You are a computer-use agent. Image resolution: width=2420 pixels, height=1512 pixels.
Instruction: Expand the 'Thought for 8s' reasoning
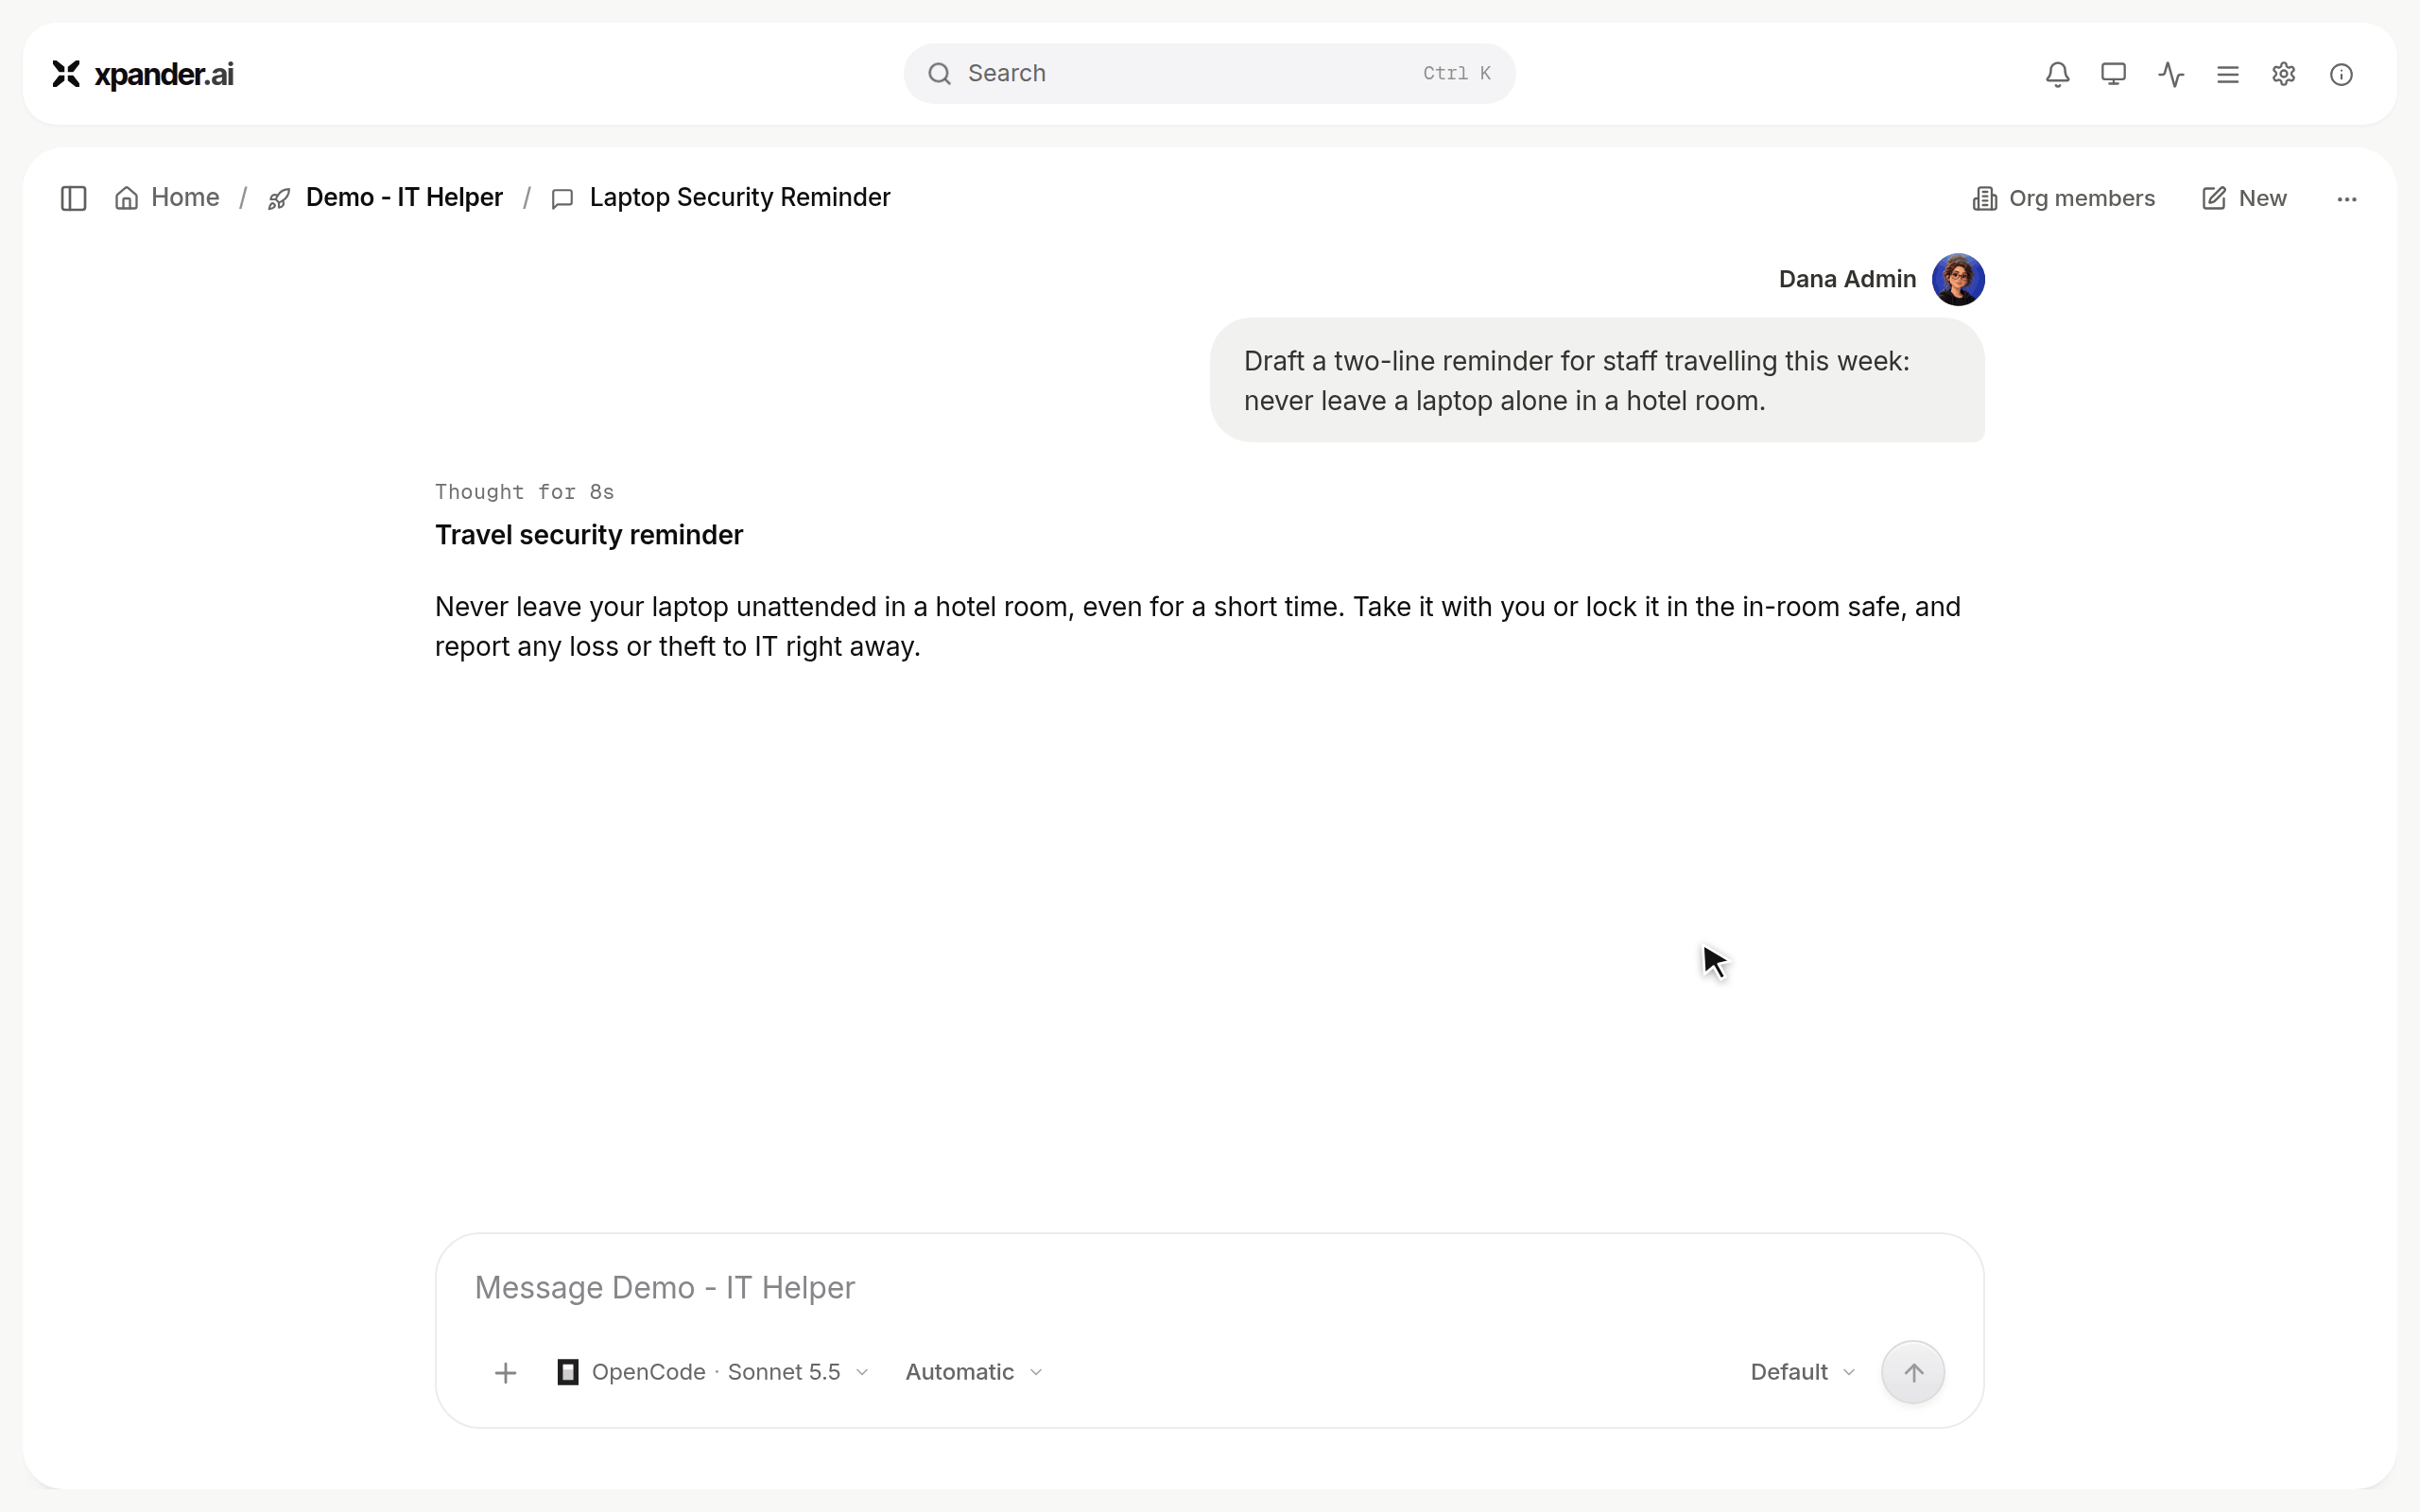tap(524, 492)
